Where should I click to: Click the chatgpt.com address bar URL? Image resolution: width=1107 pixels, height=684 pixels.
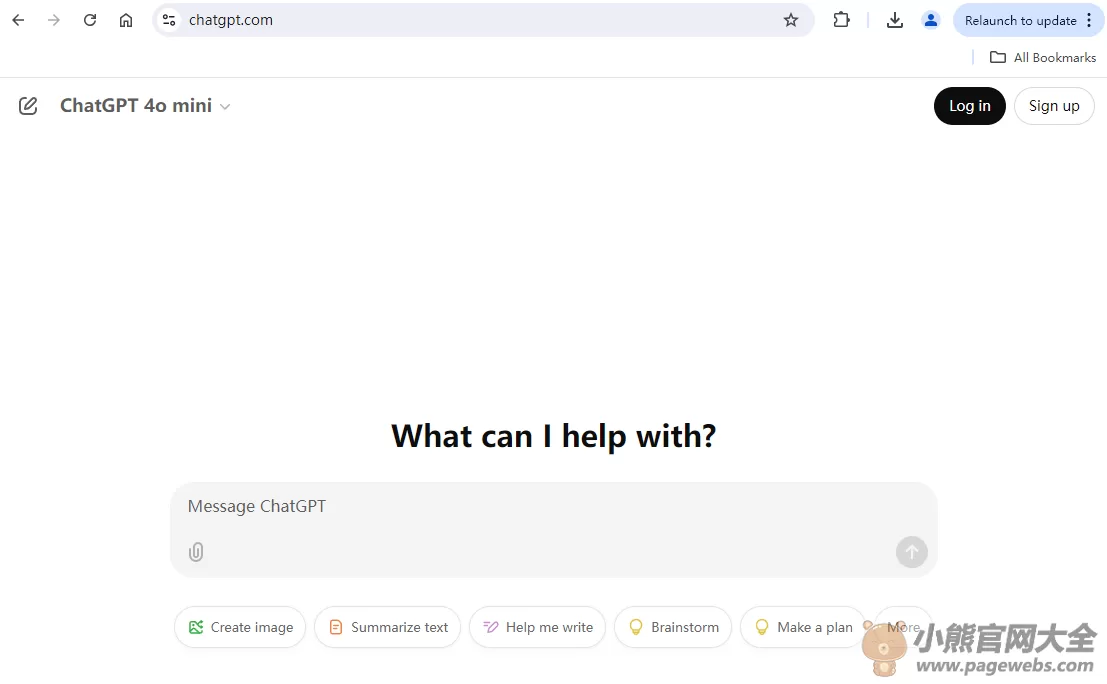[231, 20]
